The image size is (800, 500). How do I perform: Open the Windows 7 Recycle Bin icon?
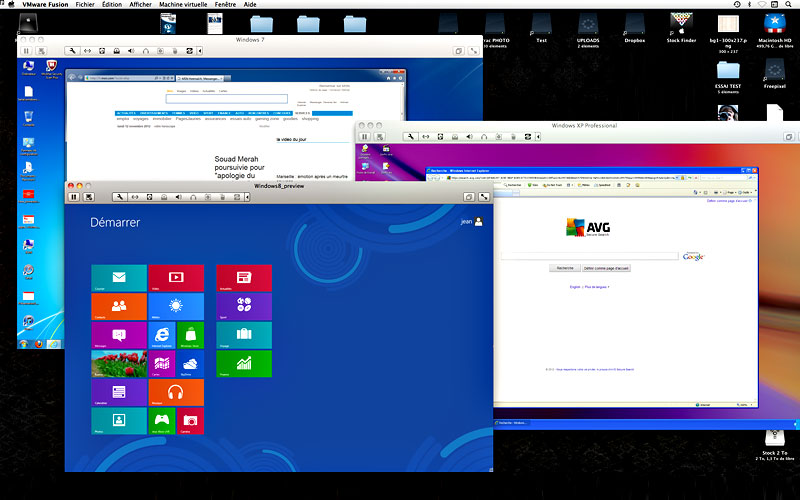coord(29,118)
